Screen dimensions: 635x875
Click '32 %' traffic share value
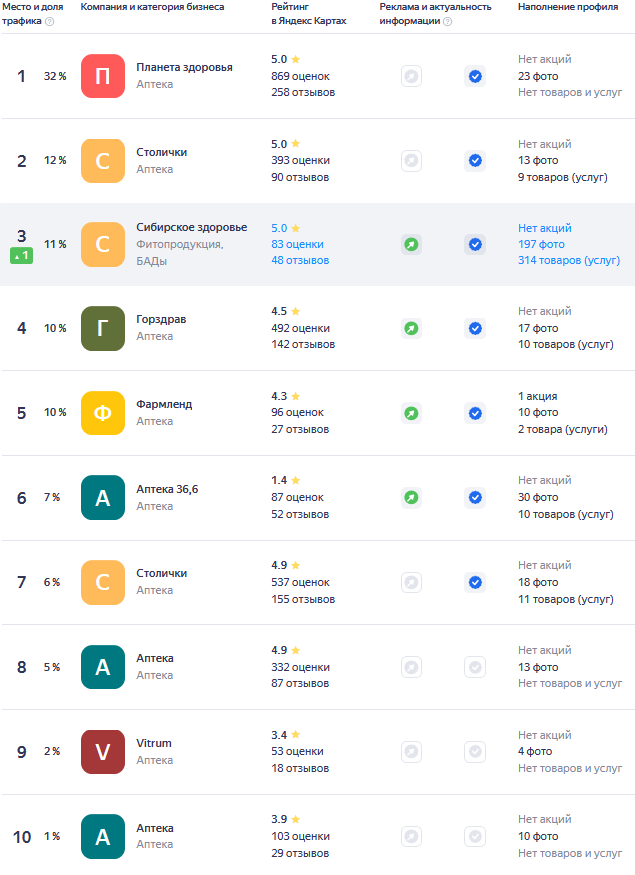55,76
